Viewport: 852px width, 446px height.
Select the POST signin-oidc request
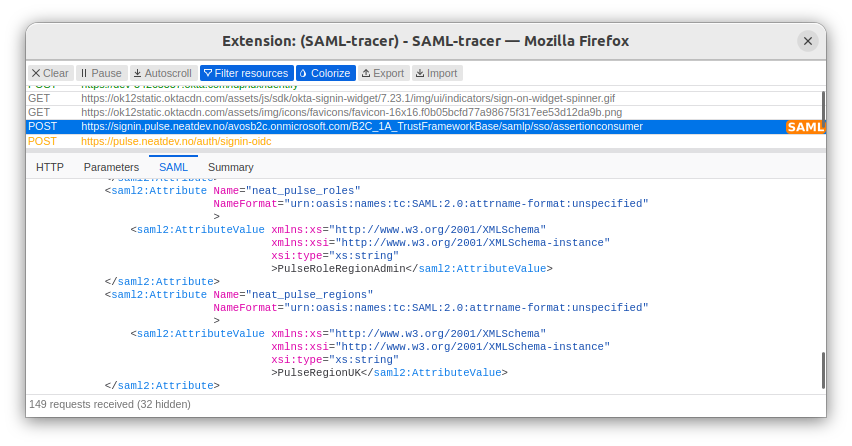176,142
